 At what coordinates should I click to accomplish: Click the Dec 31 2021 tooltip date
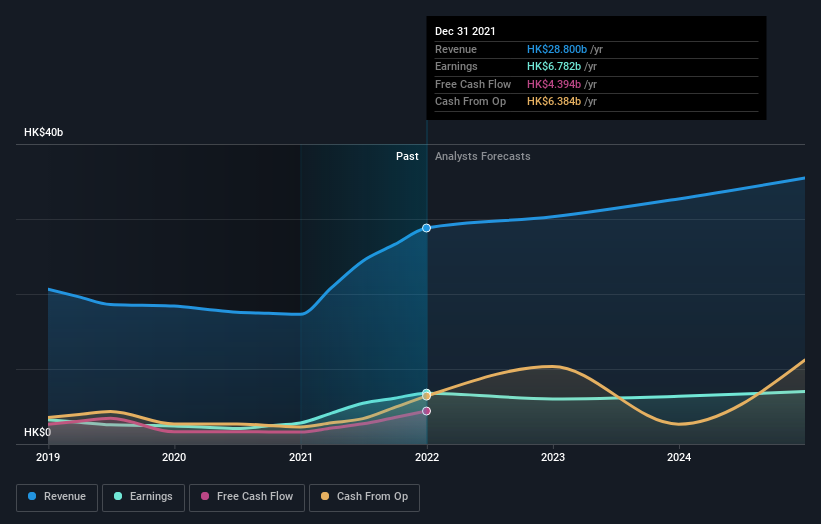465,31
